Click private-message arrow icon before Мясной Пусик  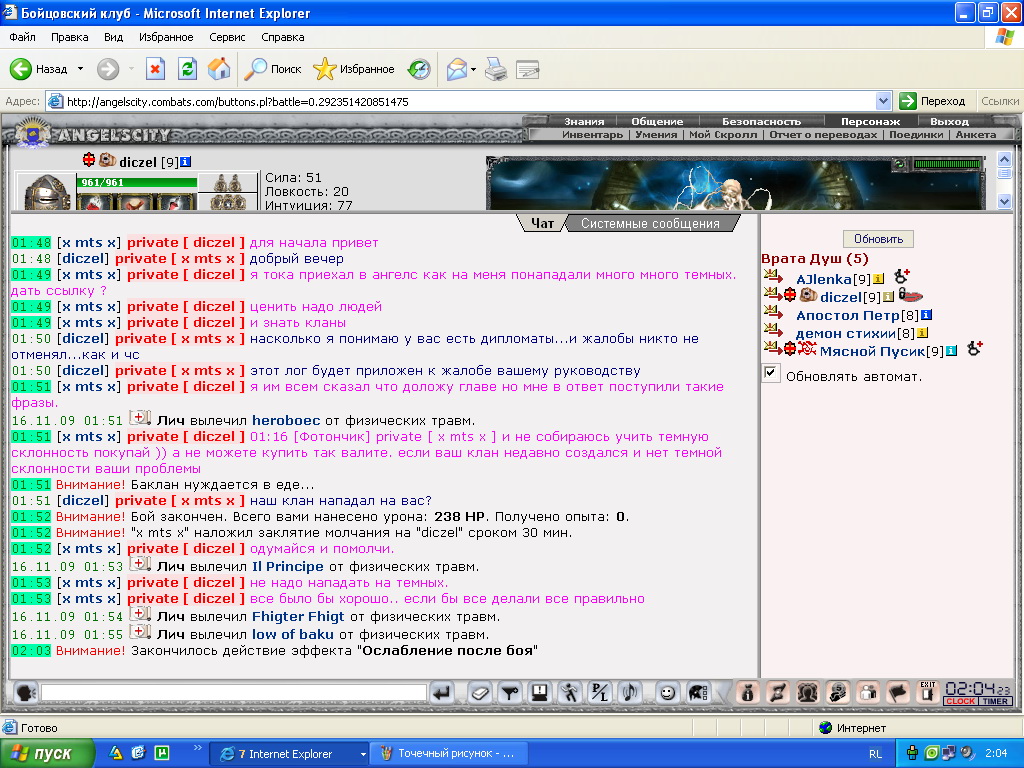coord(773,348)
